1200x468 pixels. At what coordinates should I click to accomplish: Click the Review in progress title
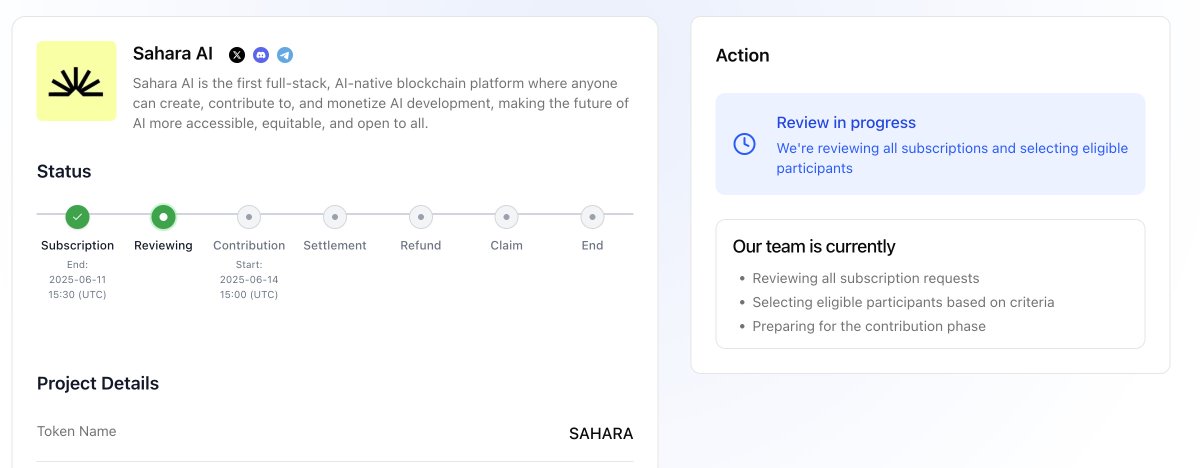click(846, 122)
